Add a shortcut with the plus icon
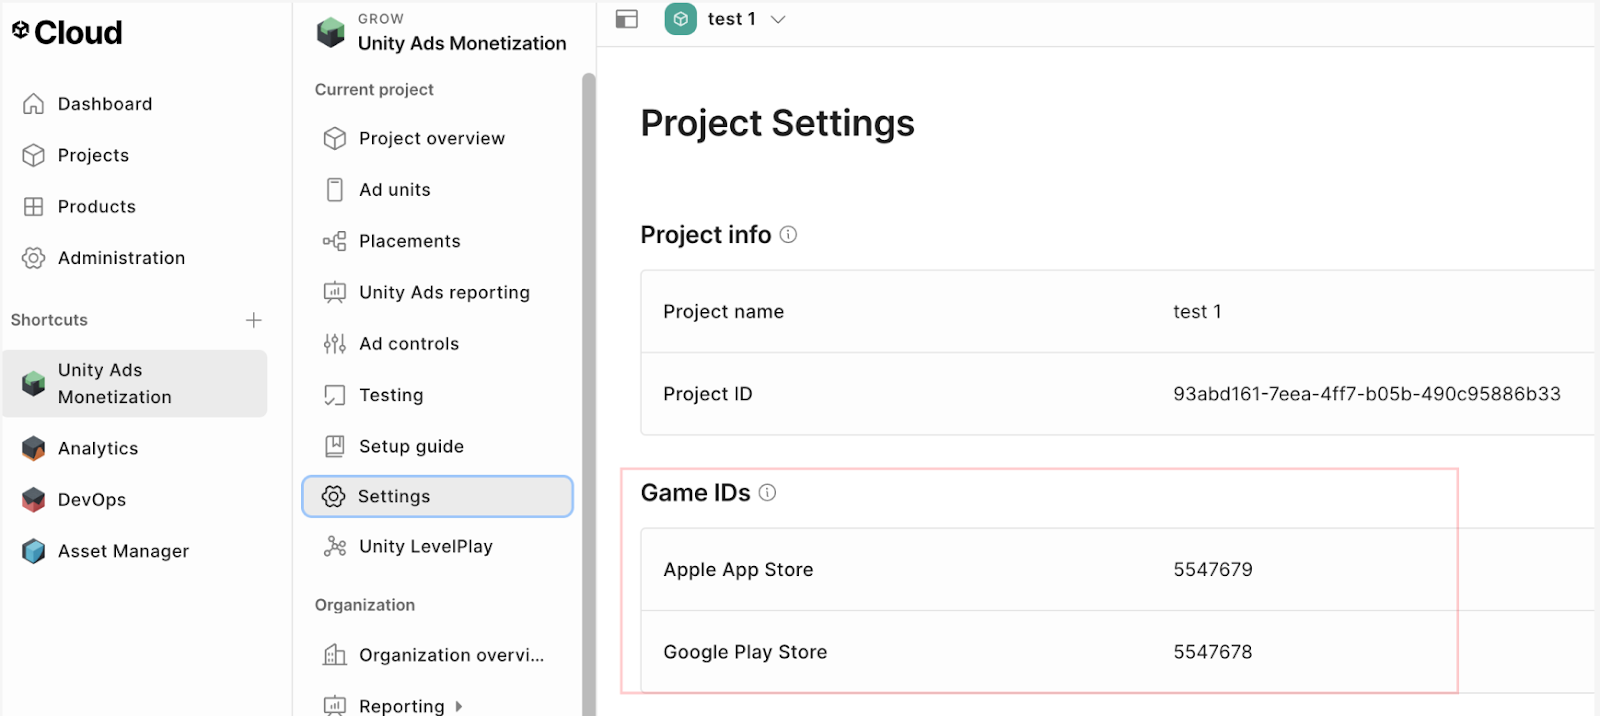 click(x=254, y=320)
